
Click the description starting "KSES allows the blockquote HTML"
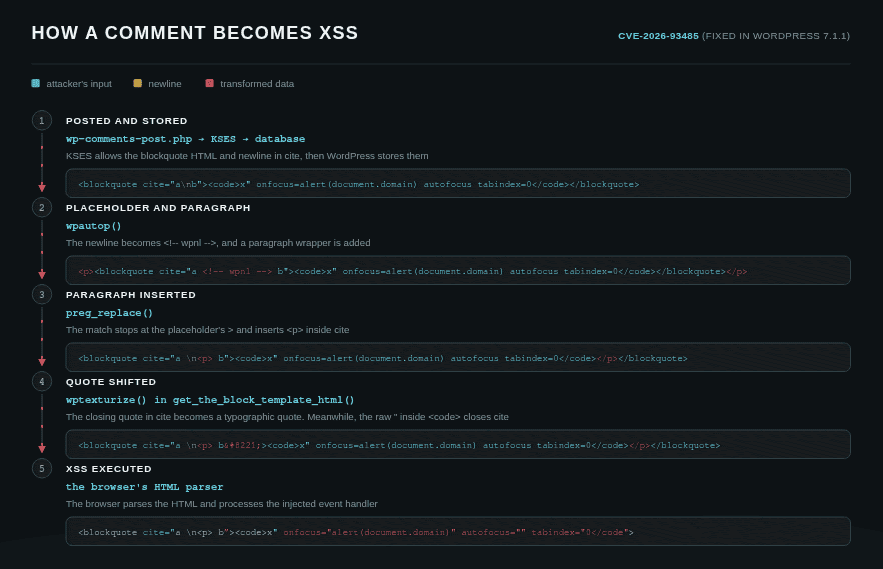coord(247,156)
